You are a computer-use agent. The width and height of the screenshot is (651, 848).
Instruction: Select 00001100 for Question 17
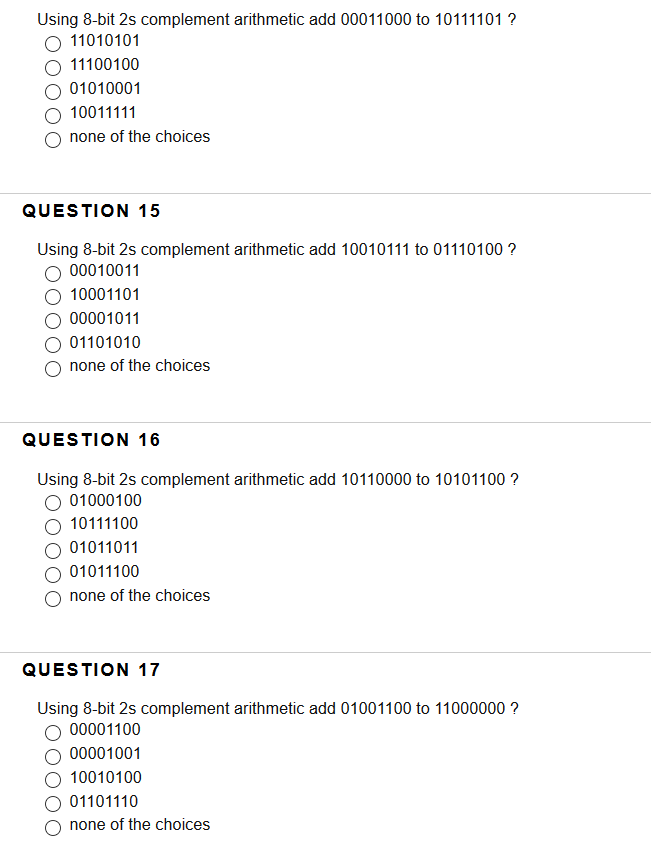[53, 733]
